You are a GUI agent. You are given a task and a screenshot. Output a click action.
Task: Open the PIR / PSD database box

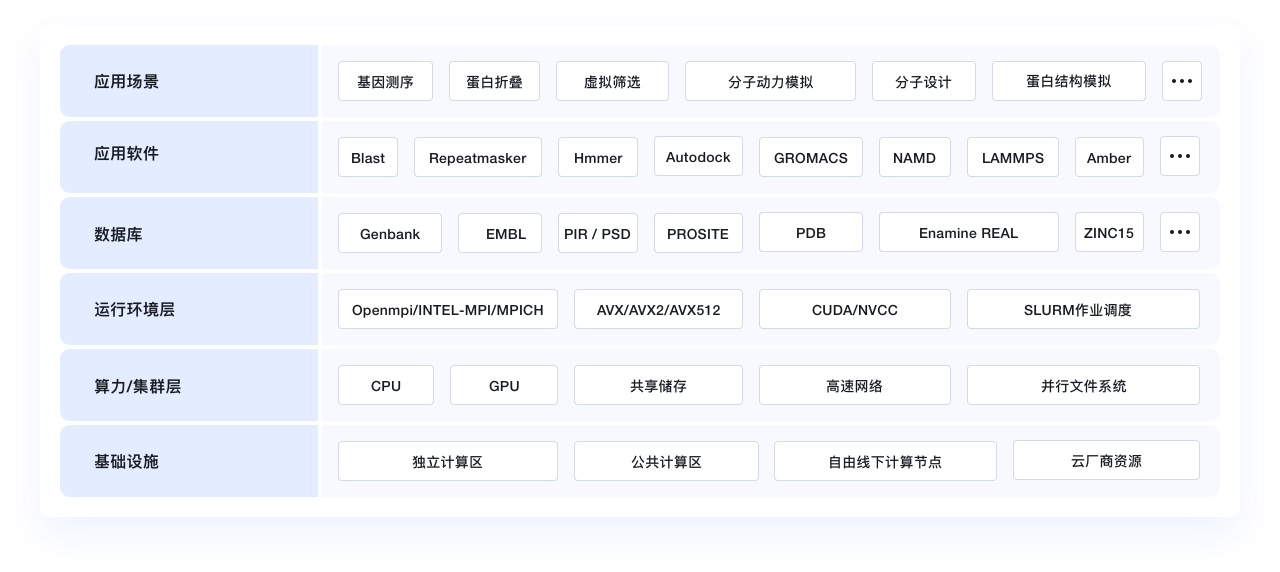click(x=598, y=233)
